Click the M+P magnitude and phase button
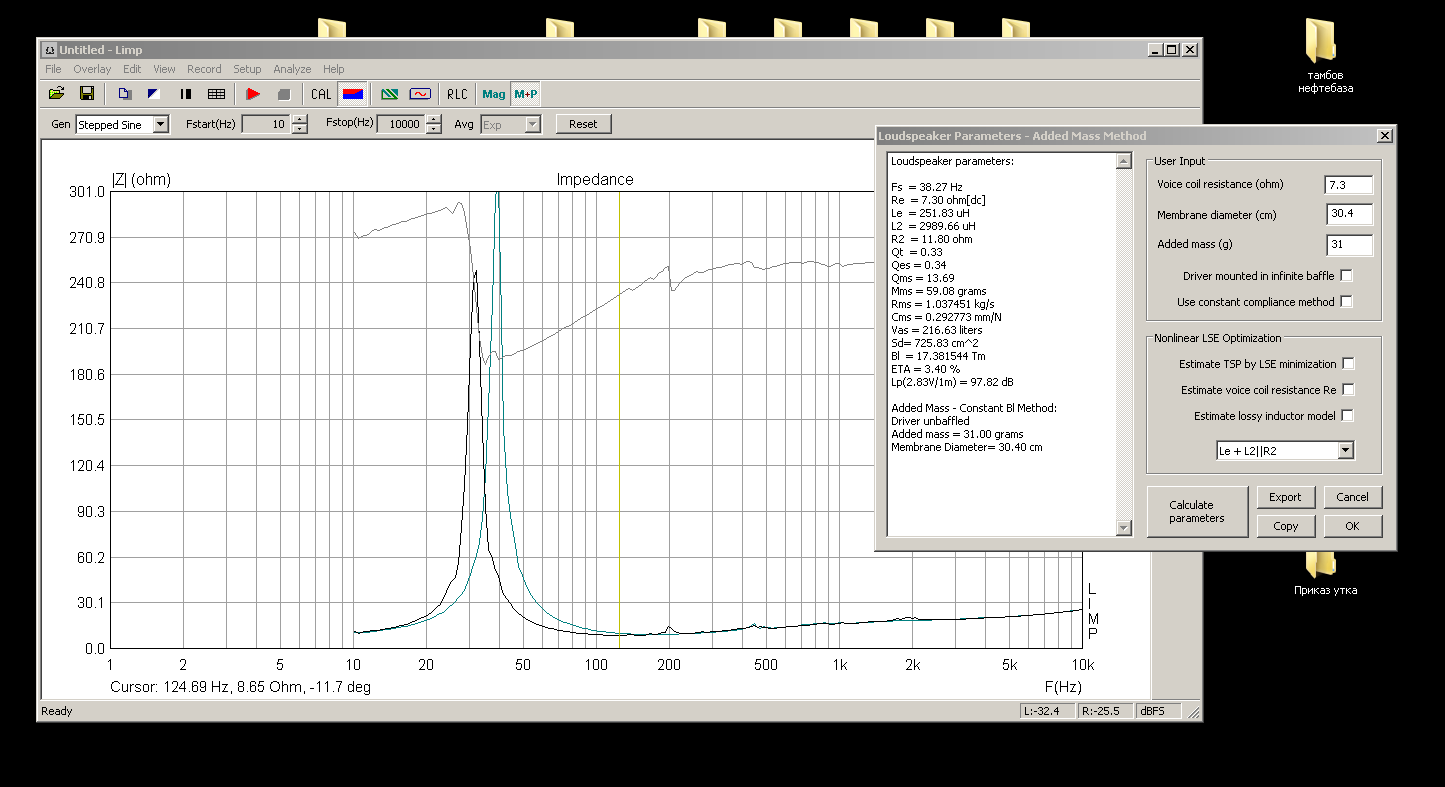1445x787 pixels. [525, 94]
